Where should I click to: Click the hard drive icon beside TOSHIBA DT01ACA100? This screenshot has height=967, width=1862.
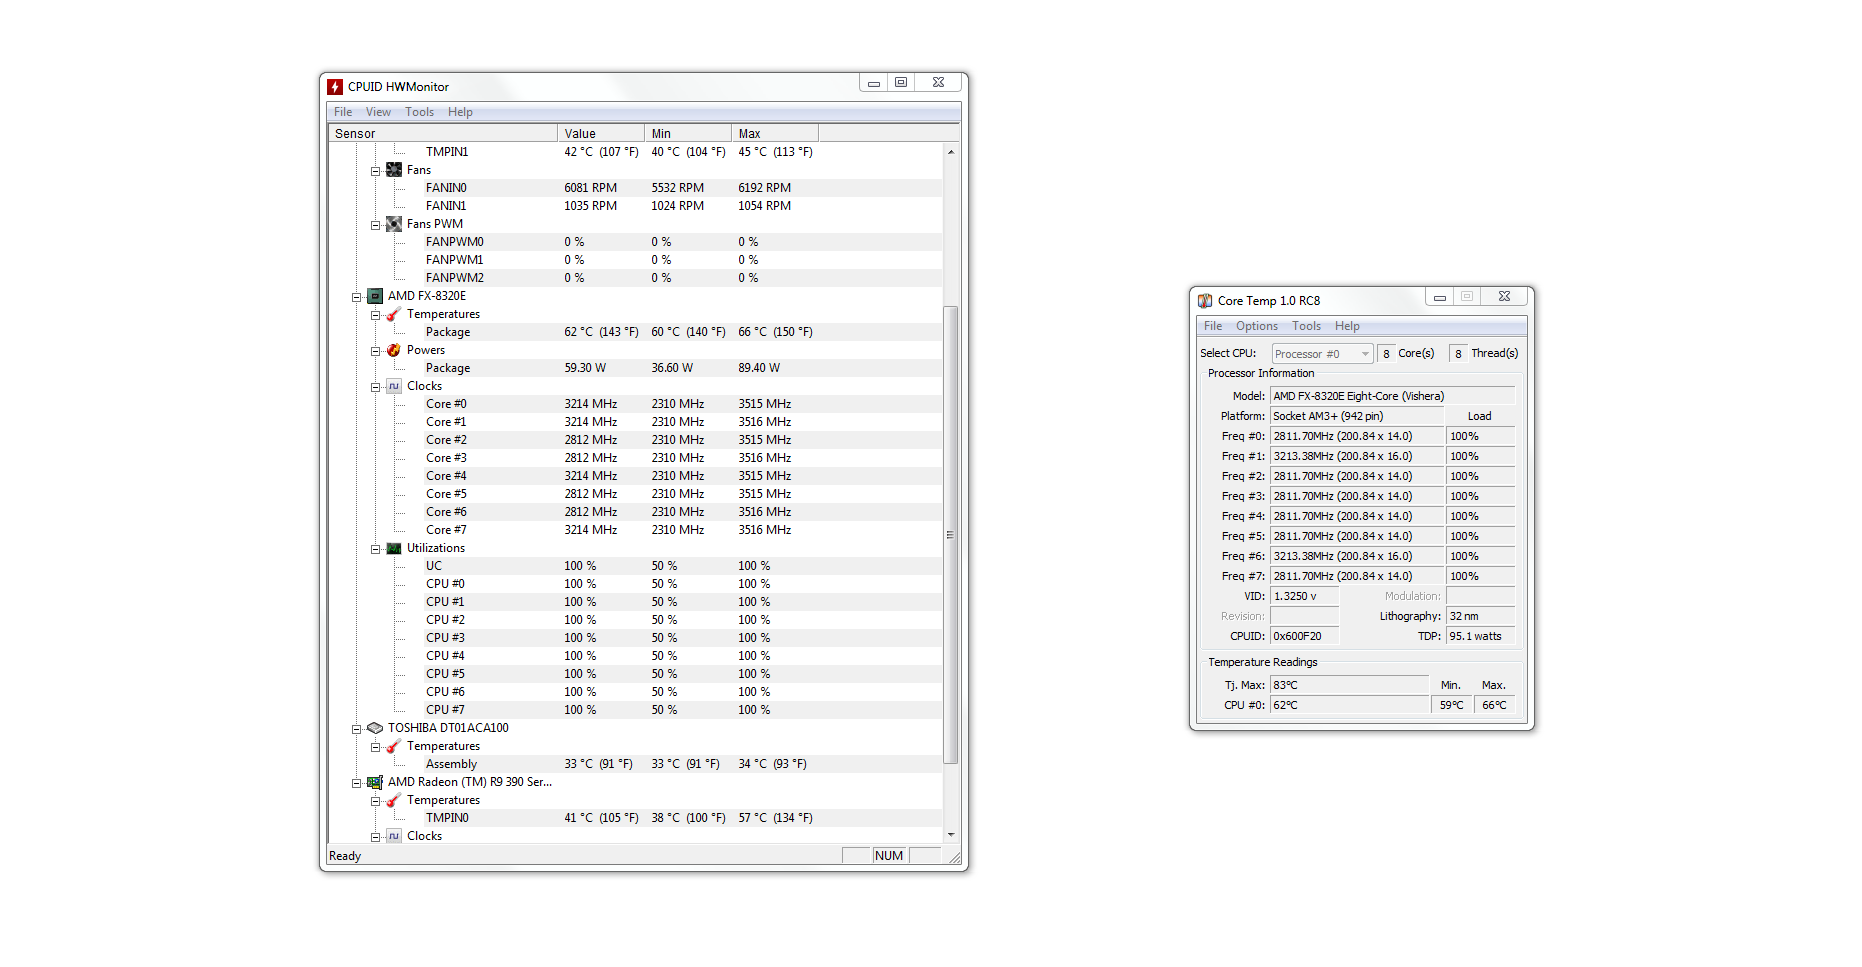[375, 728]
